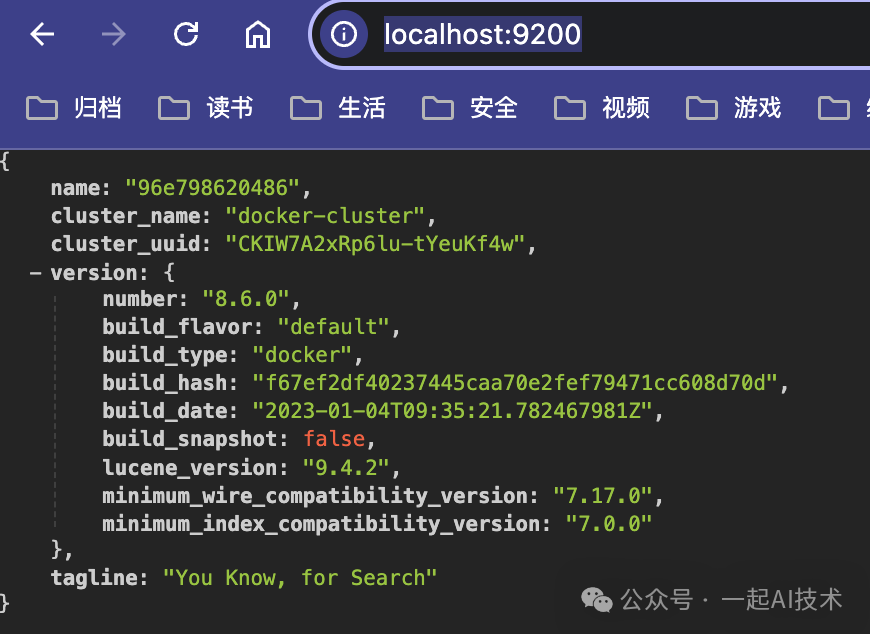This screenshot has width=870, height=634.
Task: Open the 安全 bookmarks folder
Action: pos(470,108)
